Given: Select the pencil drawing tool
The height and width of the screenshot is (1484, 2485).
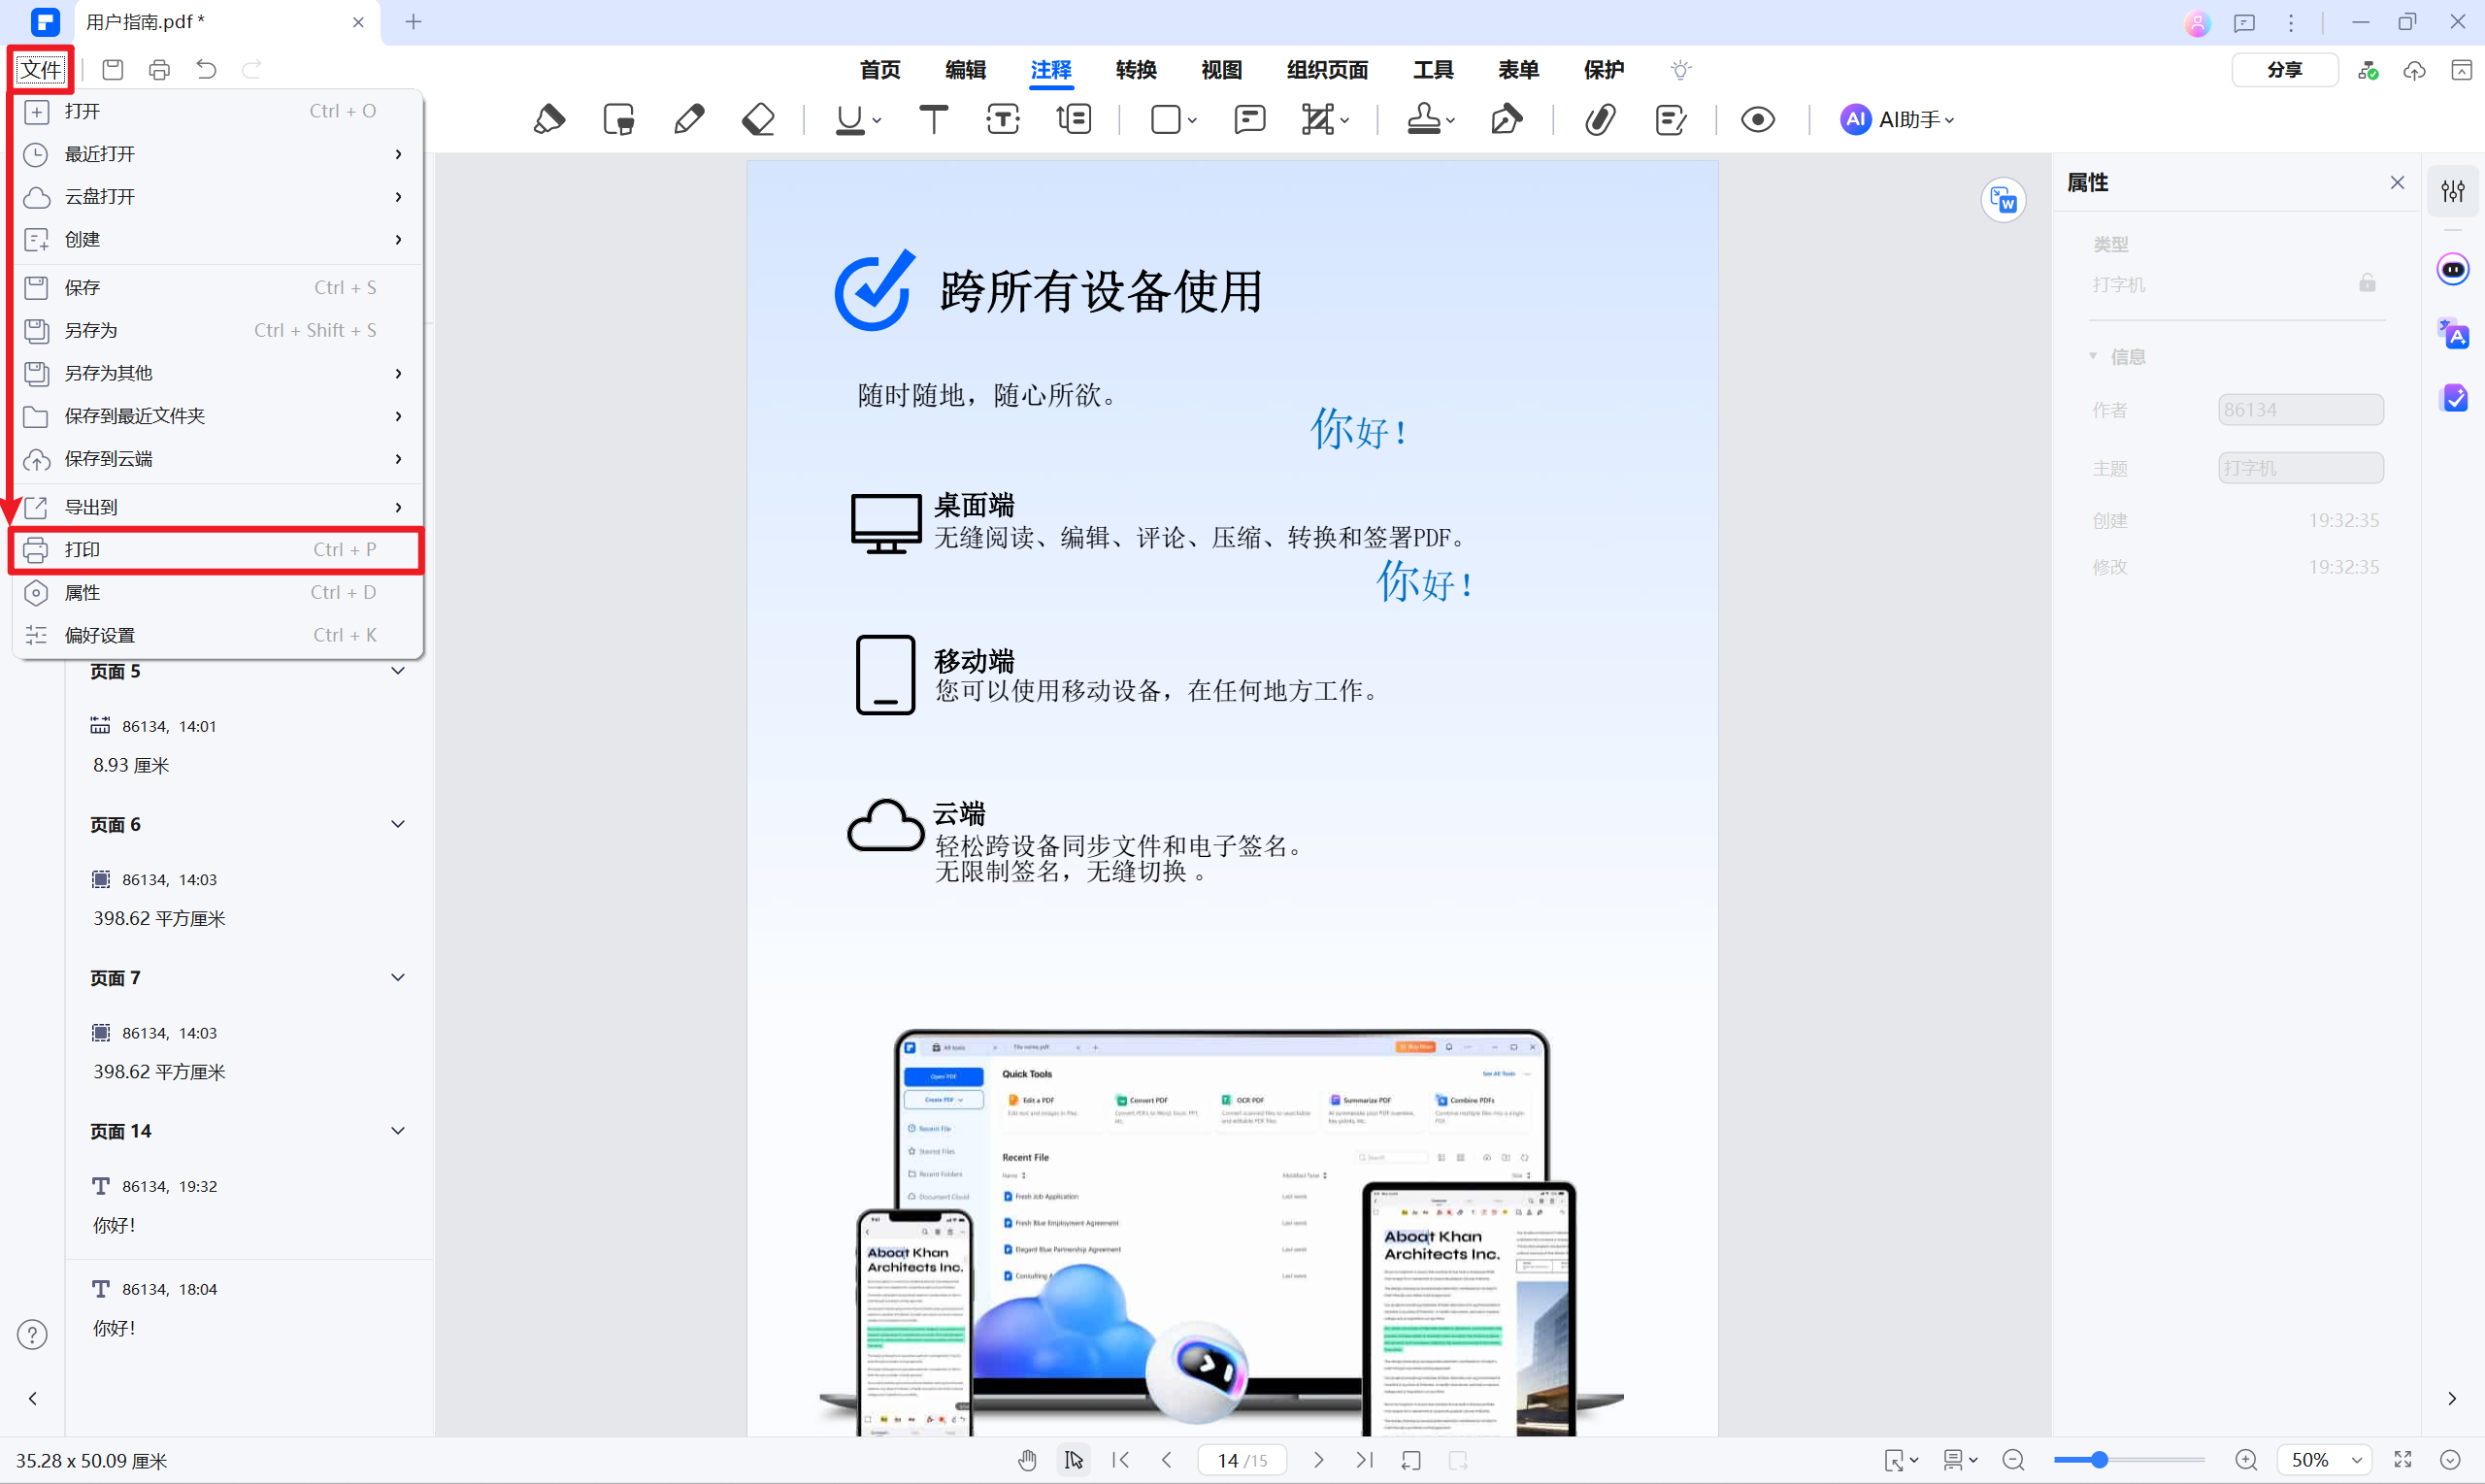Looking at the screenshot, I should [x=688, y=118].
